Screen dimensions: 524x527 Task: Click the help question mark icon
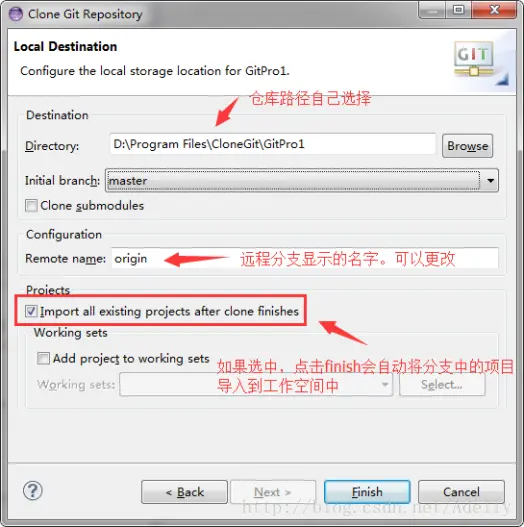pos(33,491)
